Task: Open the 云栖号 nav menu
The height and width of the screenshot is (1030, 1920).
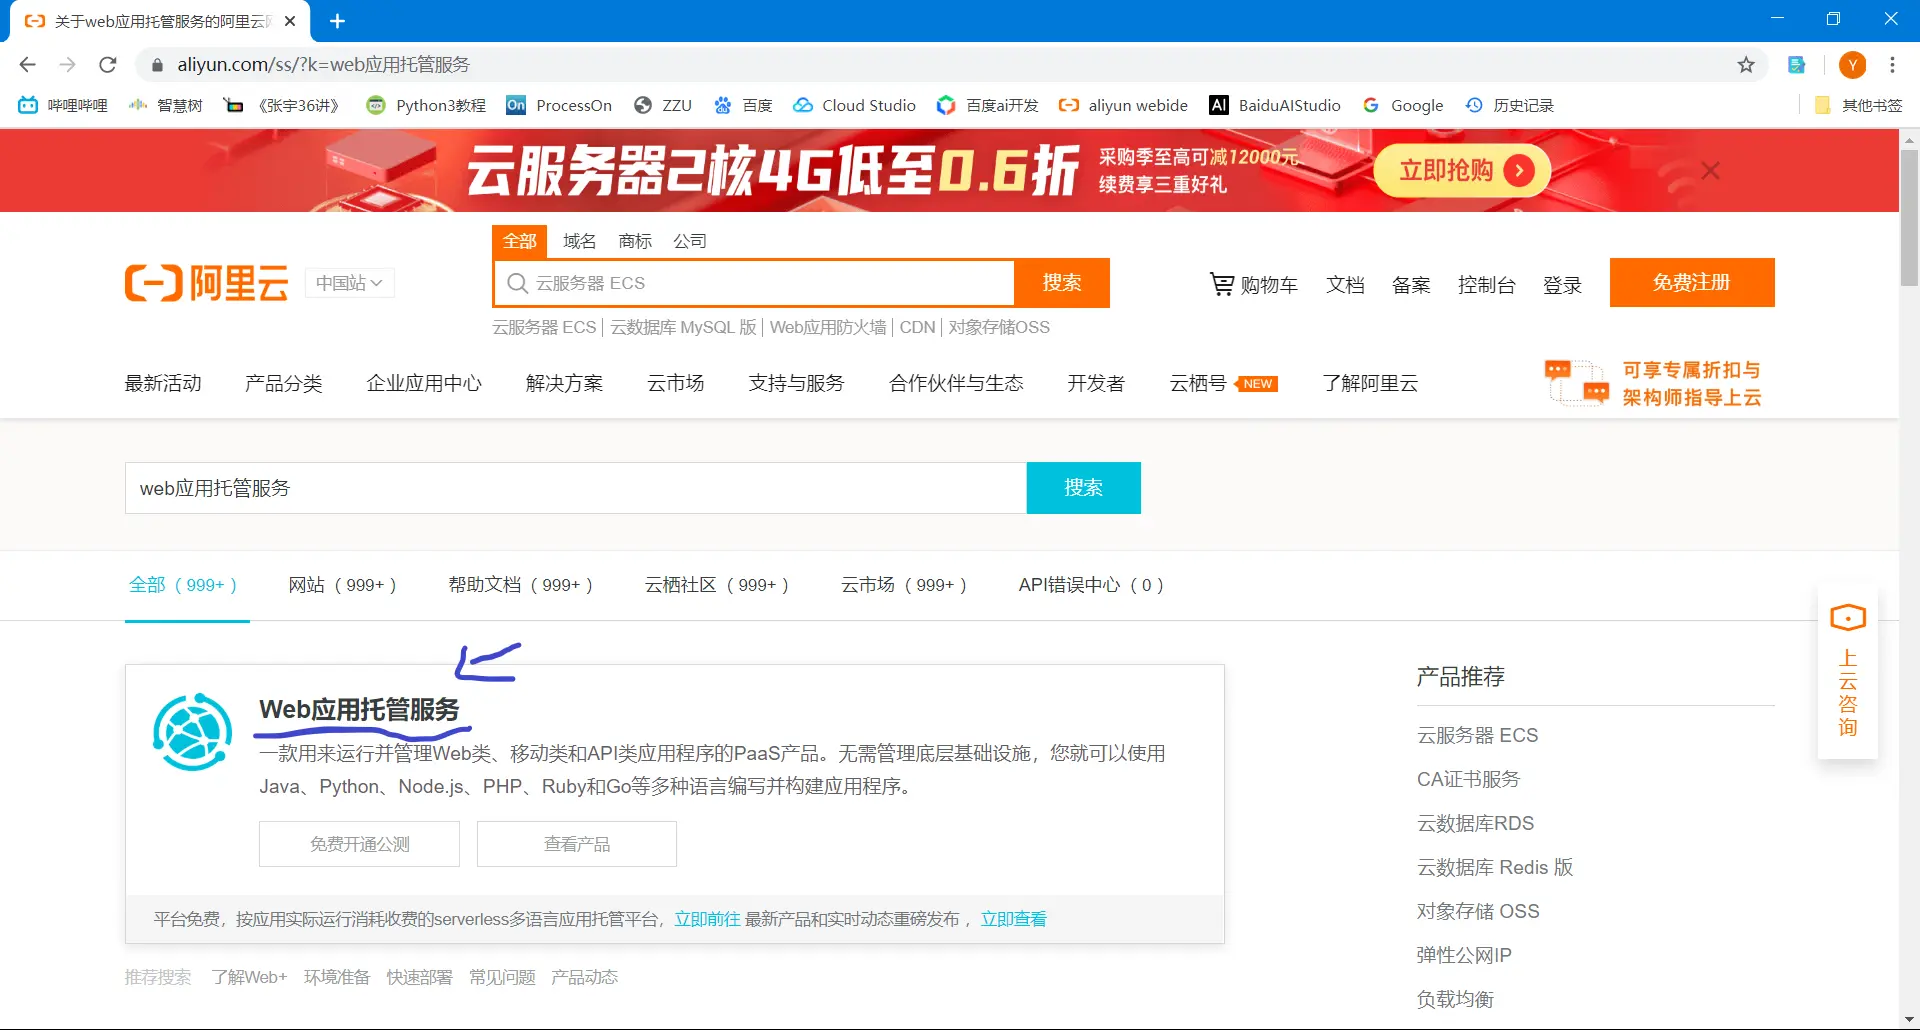Action: click(x=1198, y=383)
